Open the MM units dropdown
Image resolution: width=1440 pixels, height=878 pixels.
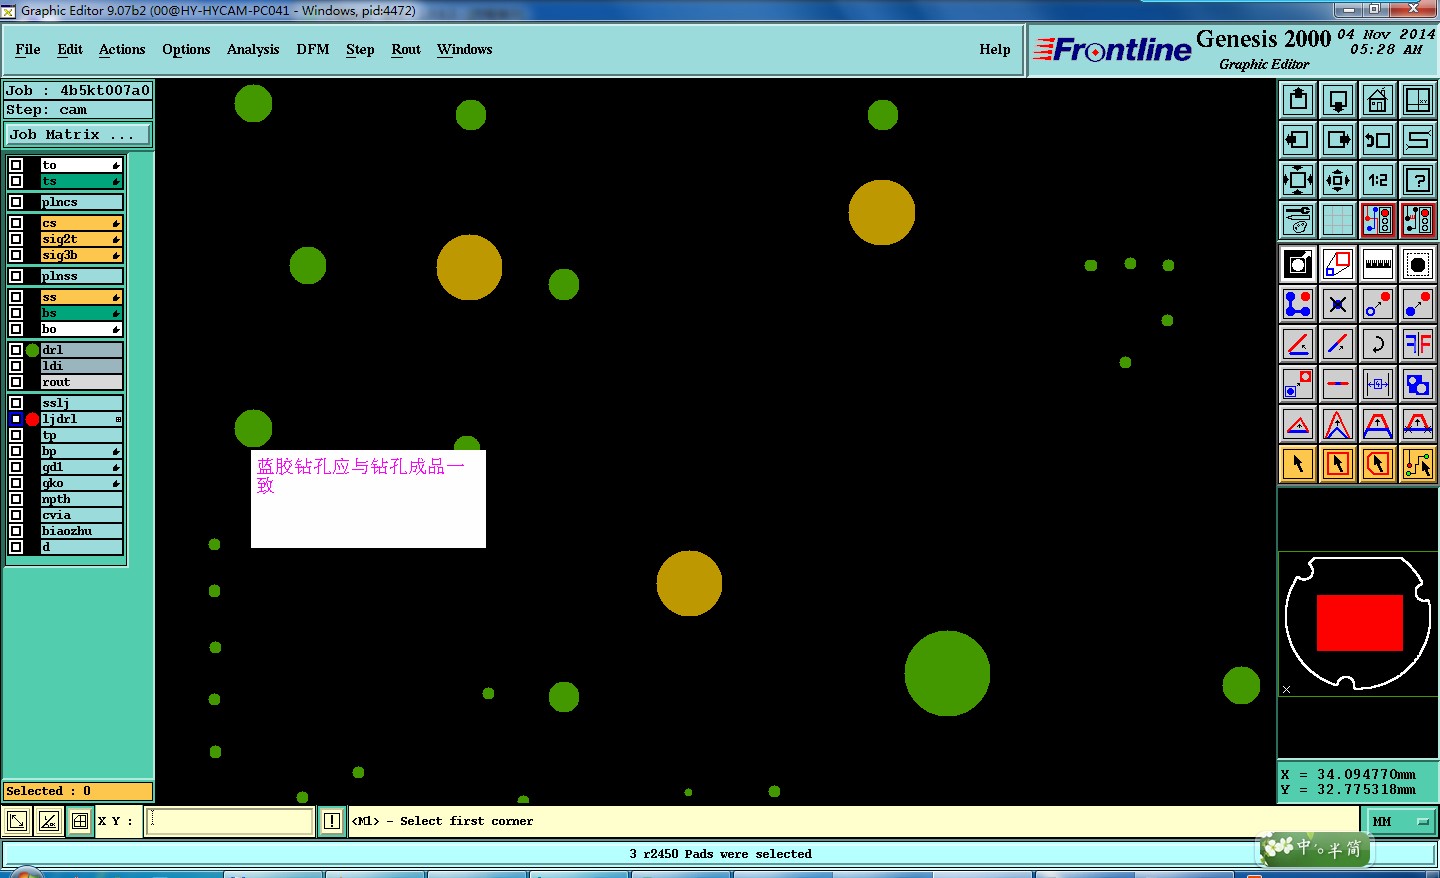1401,821
